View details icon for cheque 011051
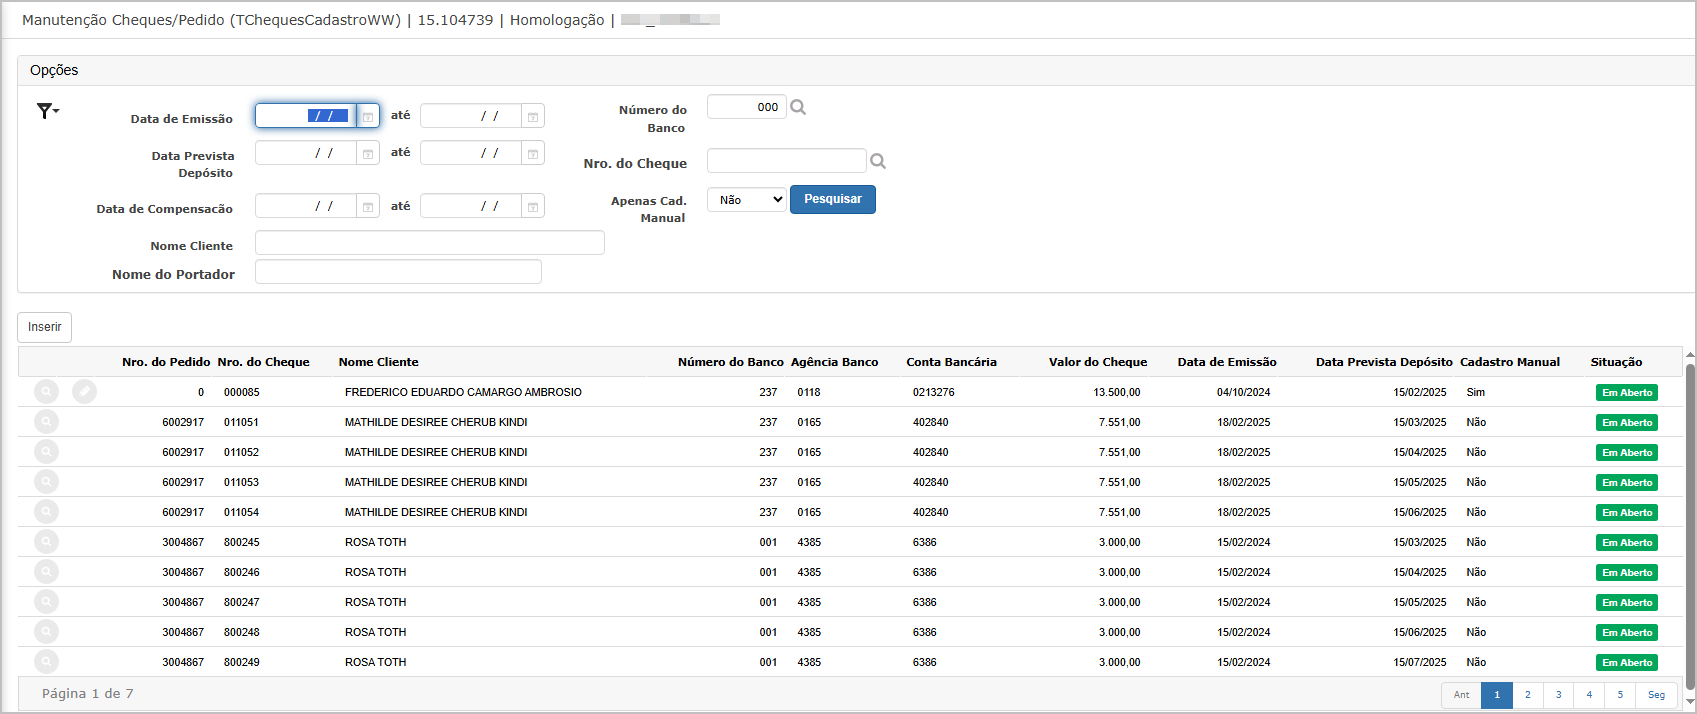The width and height of the screenshot is (1697, 714). pyautogui.click(x=46, y=422)
